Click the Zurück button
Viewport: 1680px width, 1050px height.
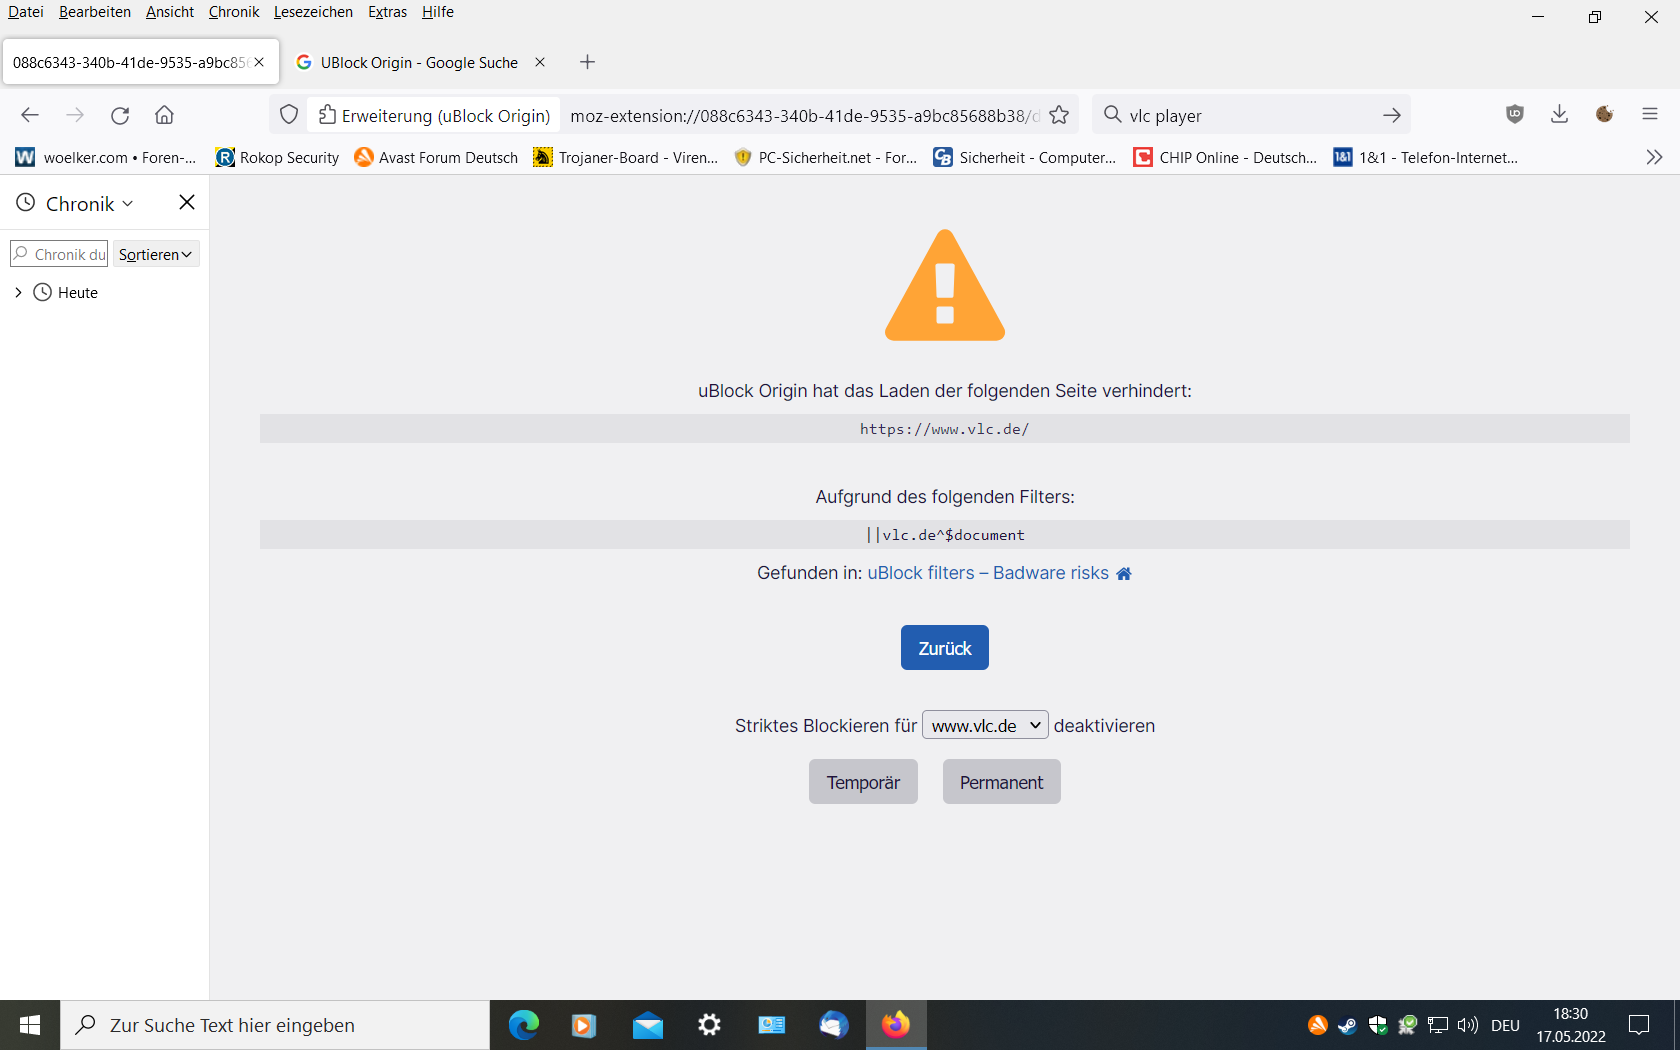[944, 648]
